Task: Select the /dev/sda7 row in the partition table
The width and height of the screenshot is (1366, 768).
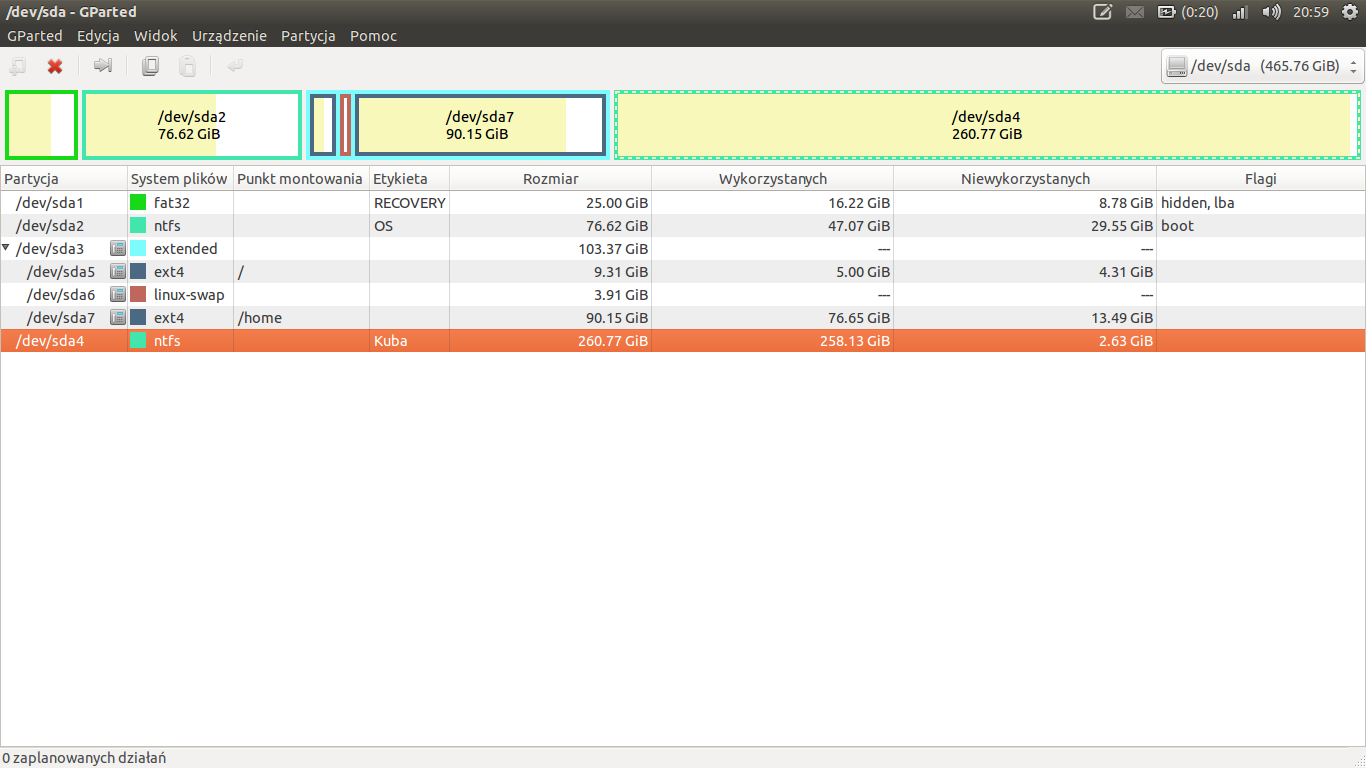Action: click(x=683, y=317)
